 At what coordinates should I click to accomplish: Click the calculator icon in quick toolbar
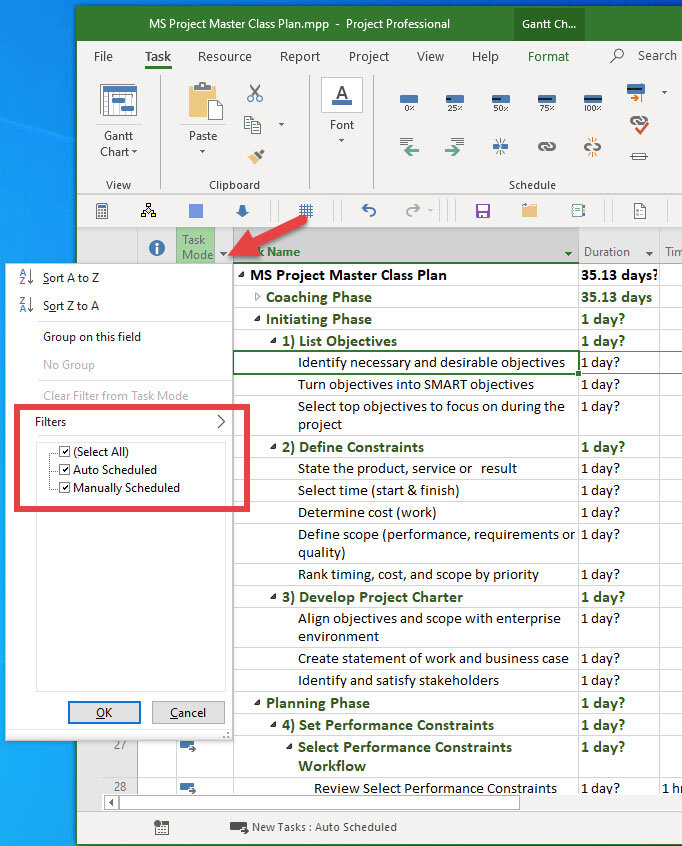[x=102, y=211]
